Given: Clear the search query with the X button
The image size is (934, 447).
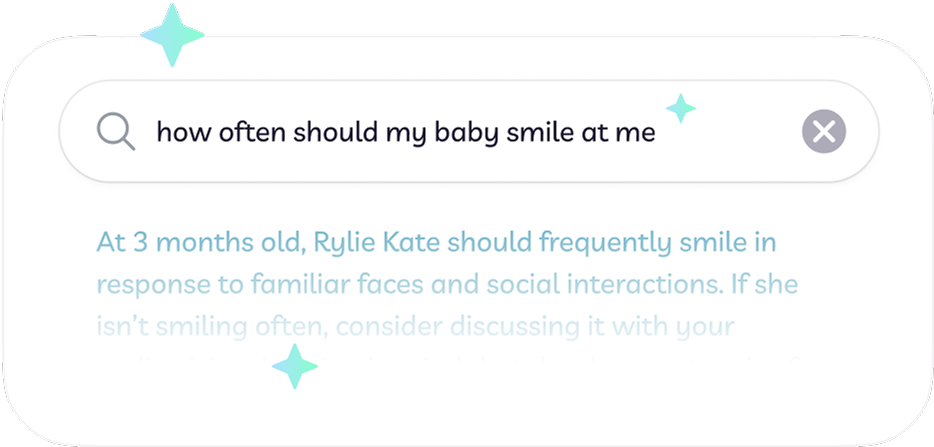Looking at the screenshot, I should coord(824,131).
